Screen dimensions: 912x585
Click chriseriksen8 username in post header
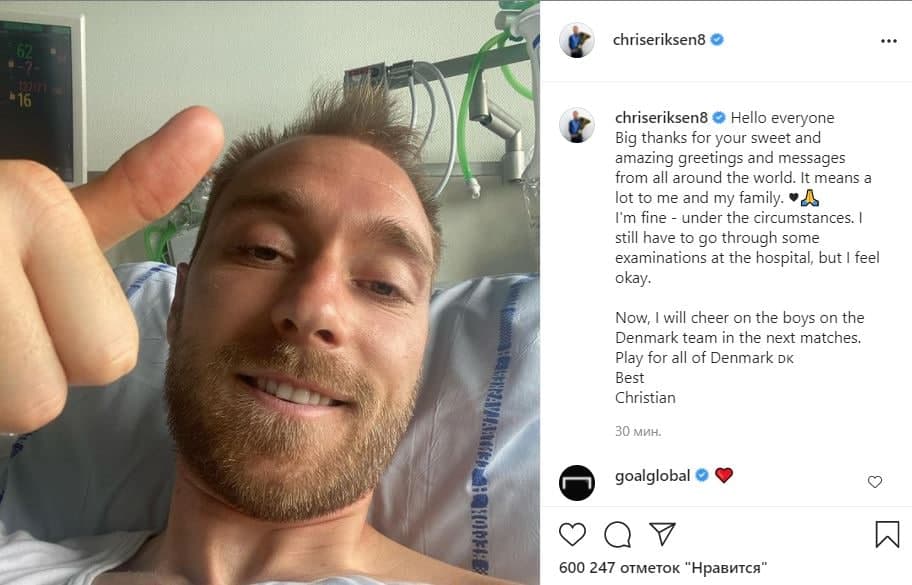coord(659,40)
